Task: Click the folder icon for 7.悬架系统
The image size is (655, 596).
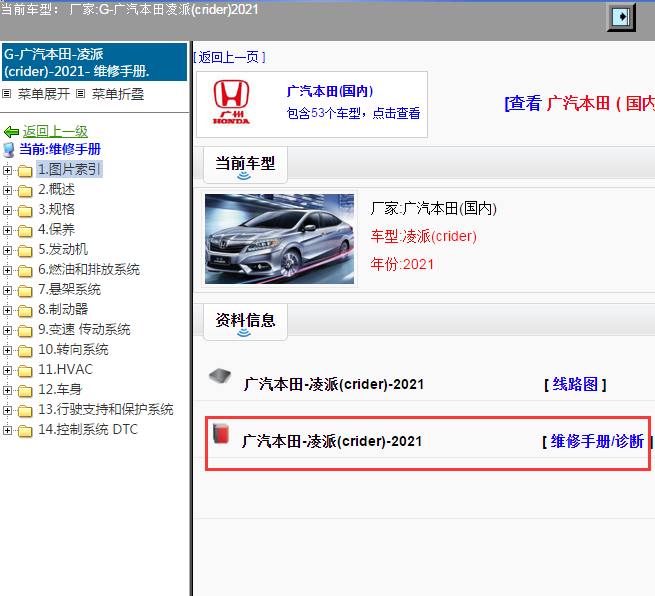Action: (25, 290)
